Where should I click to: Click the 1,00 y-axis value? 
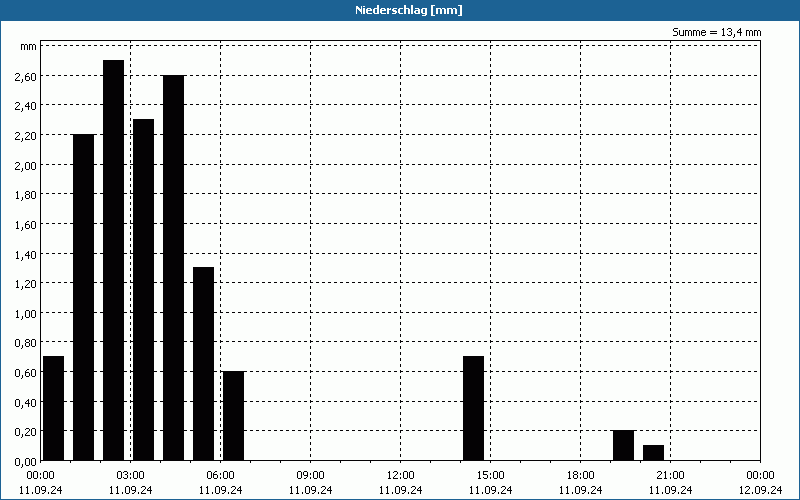tap(26, 313)
